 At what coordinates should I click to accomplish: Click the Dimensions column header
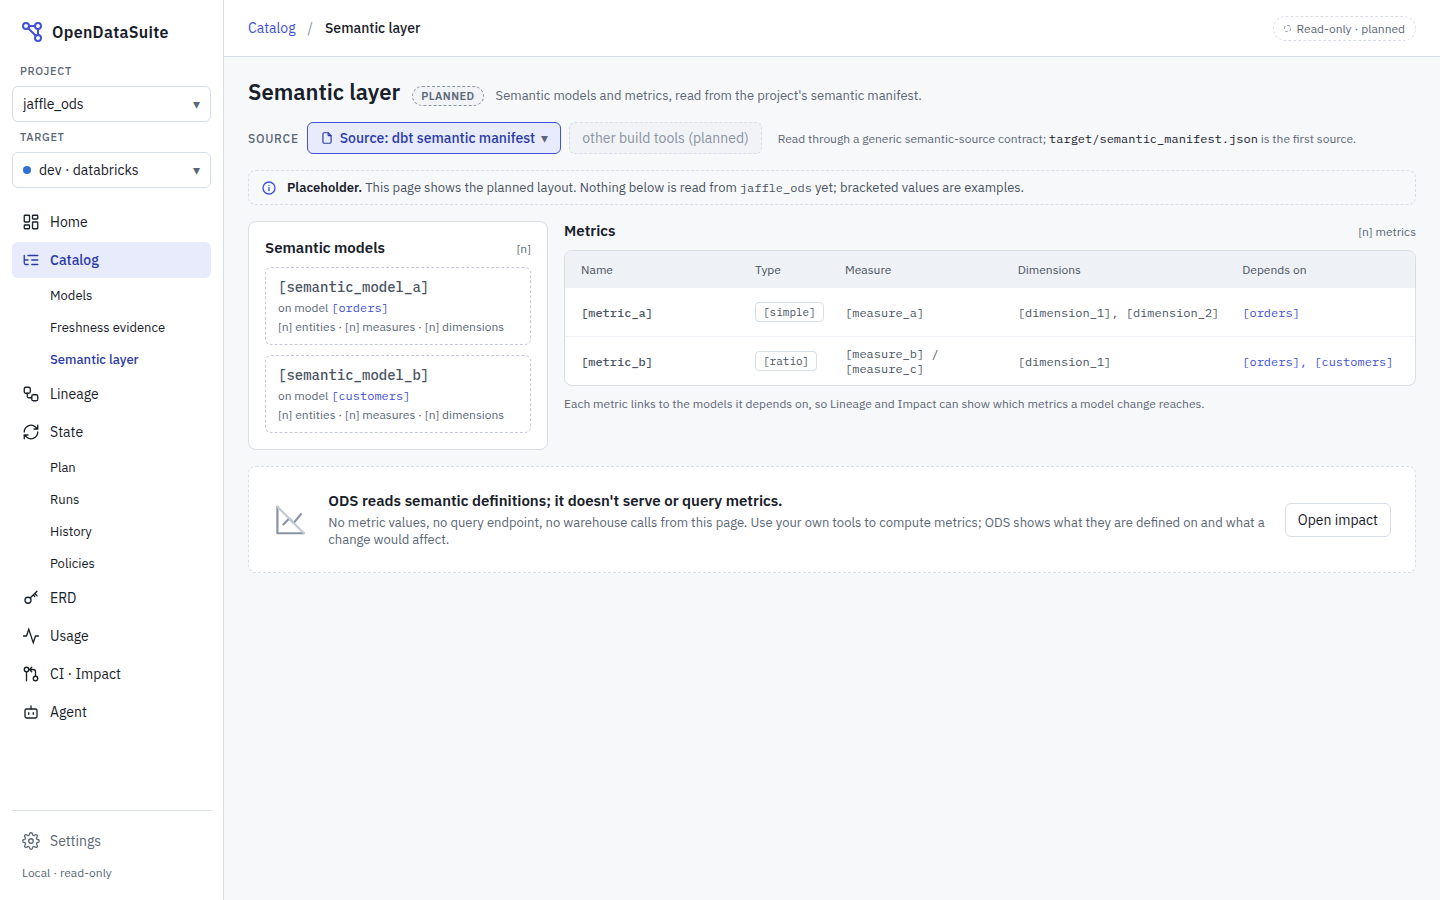[x=1049, y=270]
